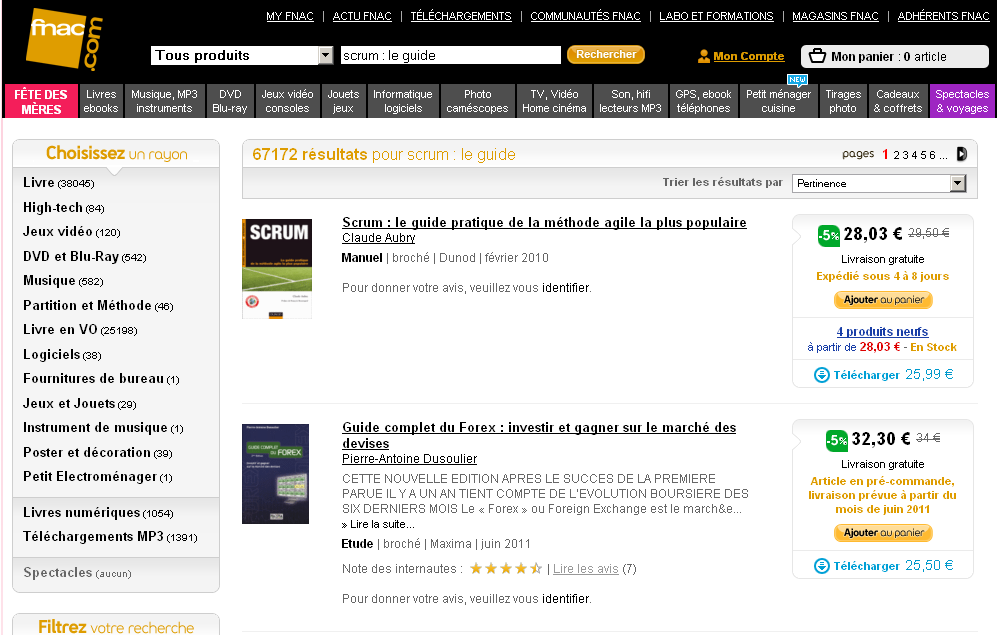
Task: Filter by Livres numériques (1054)
Action: [98, 513]
